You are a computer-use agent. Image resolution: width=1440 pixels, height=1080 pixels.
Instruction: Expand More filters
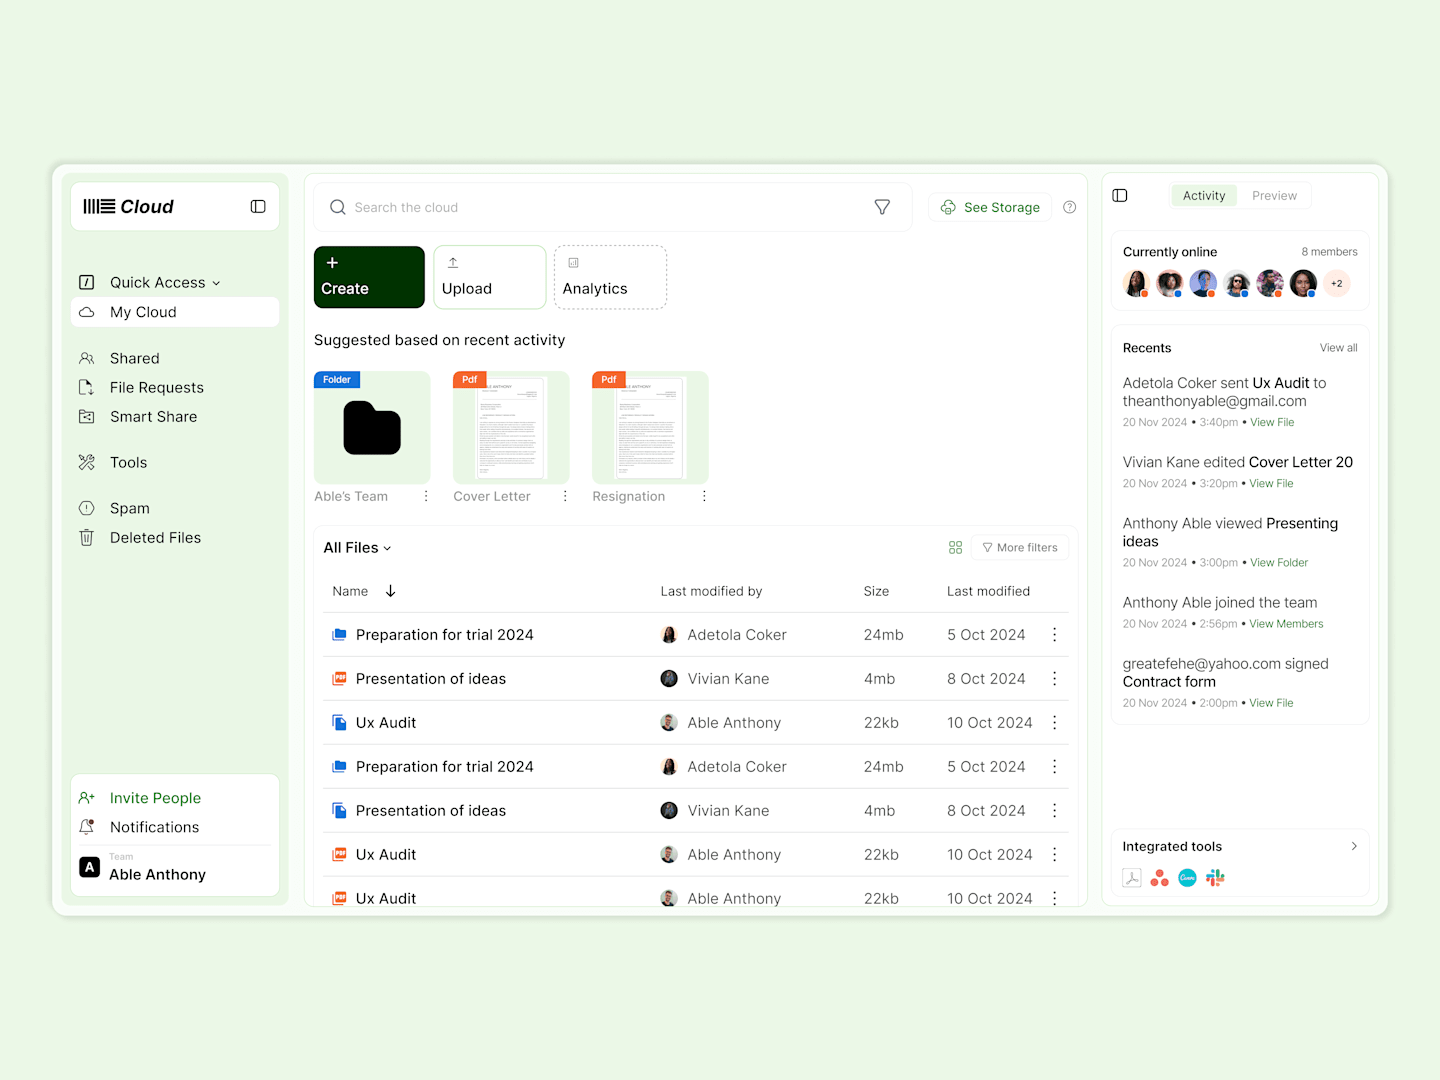coord(1020,548)
